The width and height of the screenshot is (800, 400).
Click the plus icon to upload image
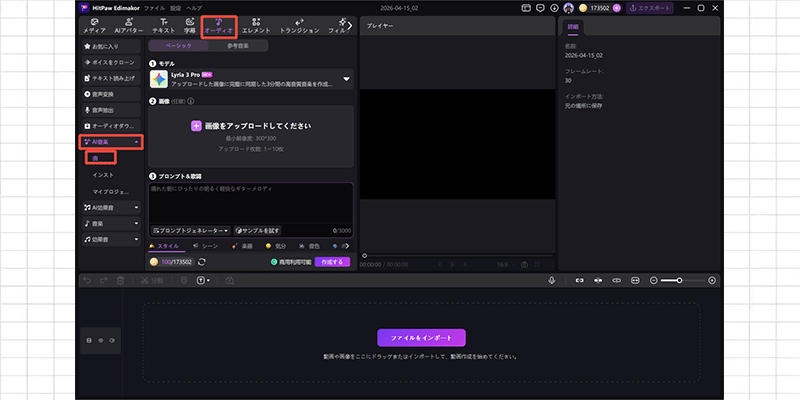click(196, 126)
